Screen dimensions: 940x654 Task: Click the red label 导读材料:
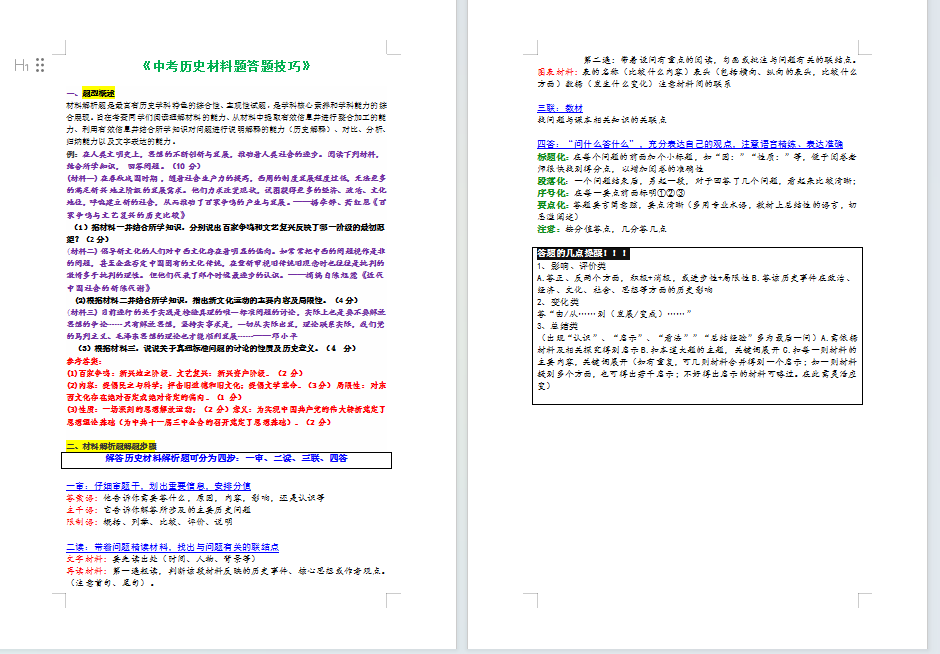tap(86, 571)
